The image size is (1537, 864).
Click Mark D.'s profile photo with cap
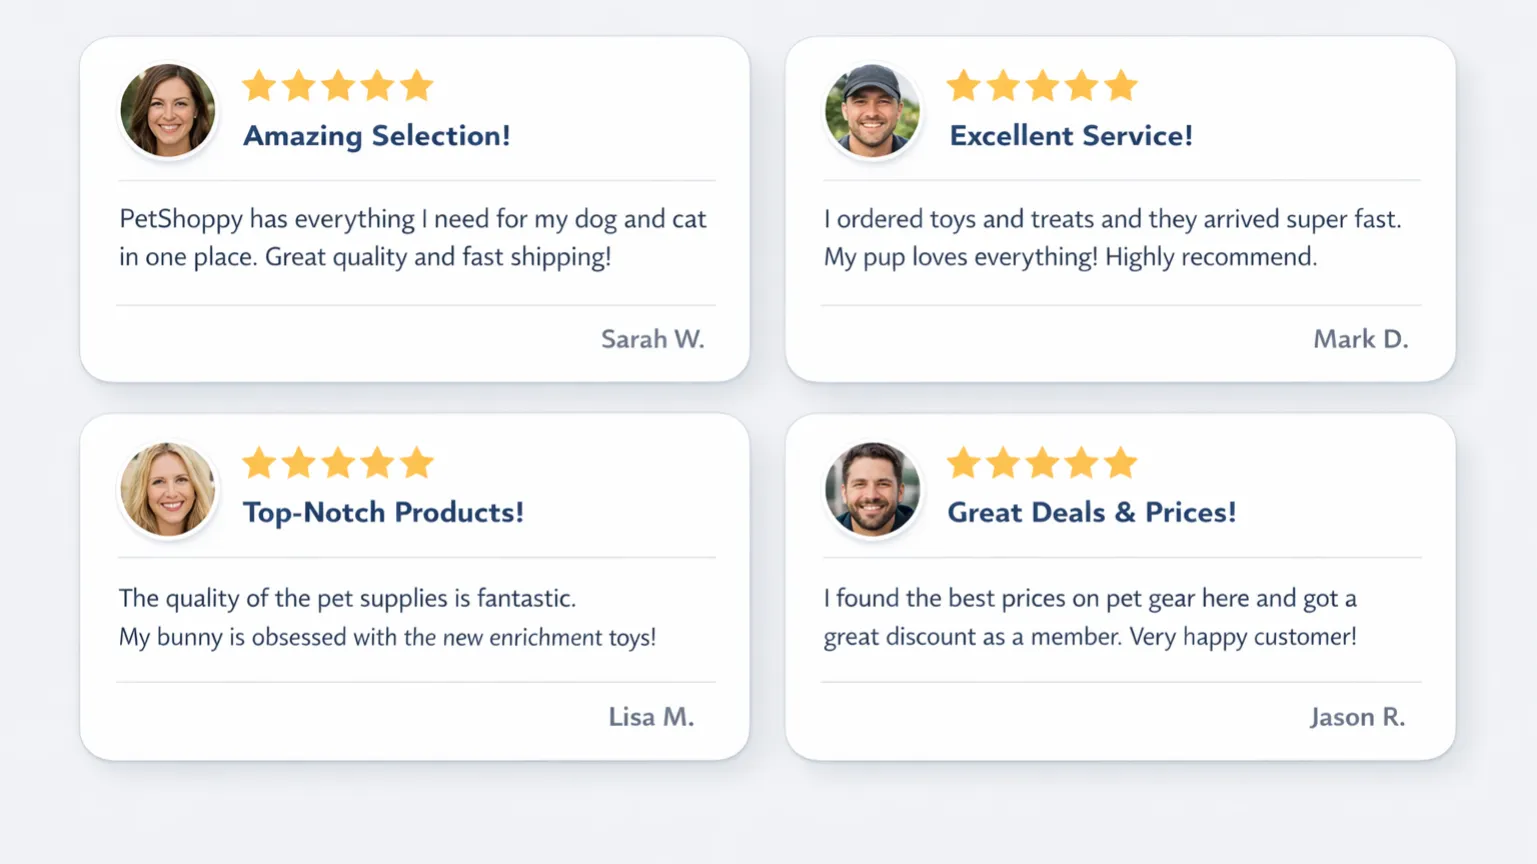click(x=872, y=110)
